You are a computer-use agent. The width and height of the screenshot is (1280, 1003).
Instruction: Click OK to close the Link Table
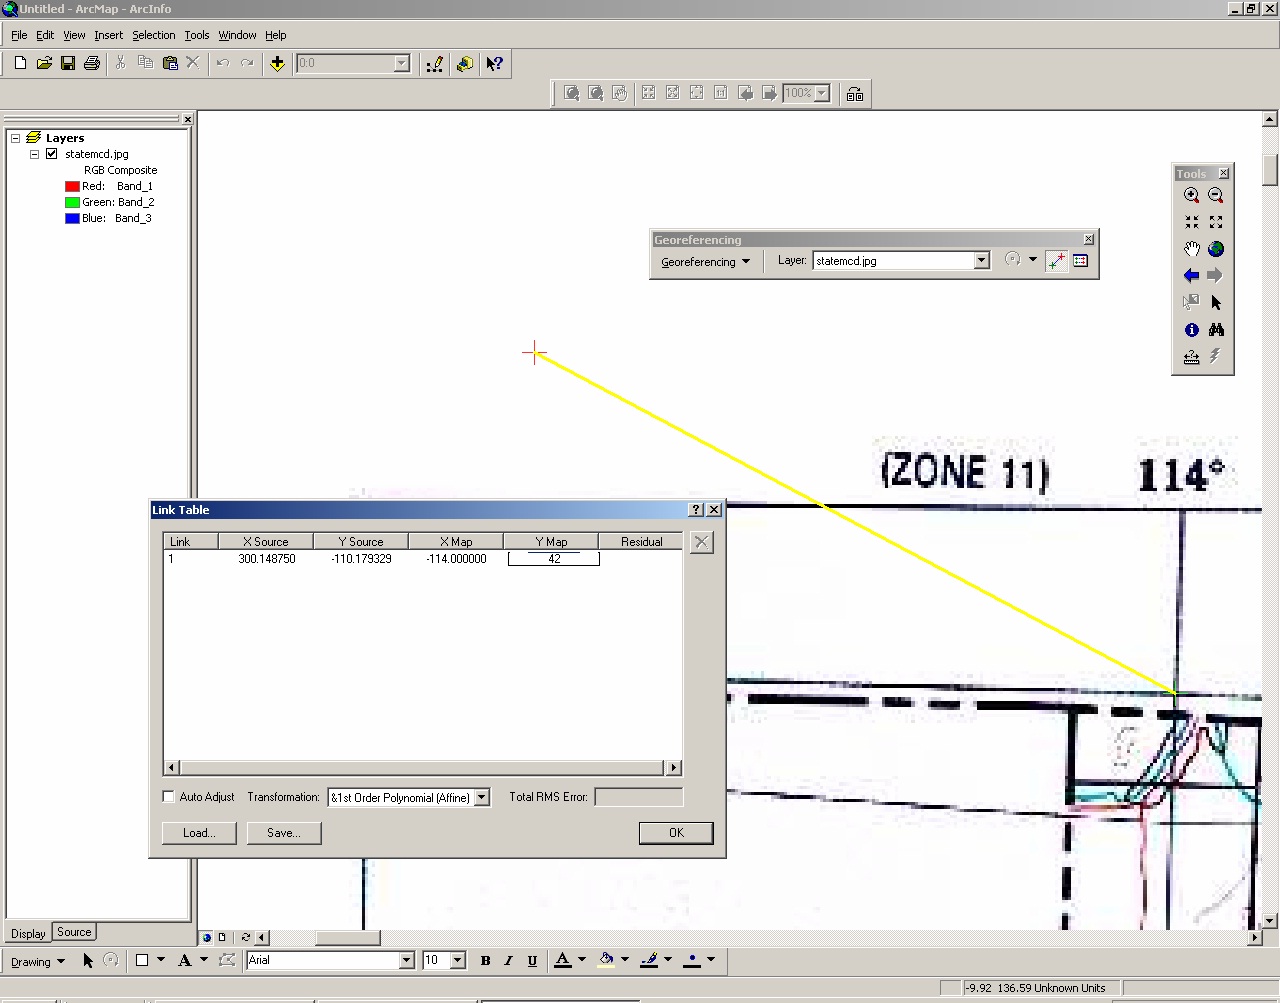[x=675, y=832]
